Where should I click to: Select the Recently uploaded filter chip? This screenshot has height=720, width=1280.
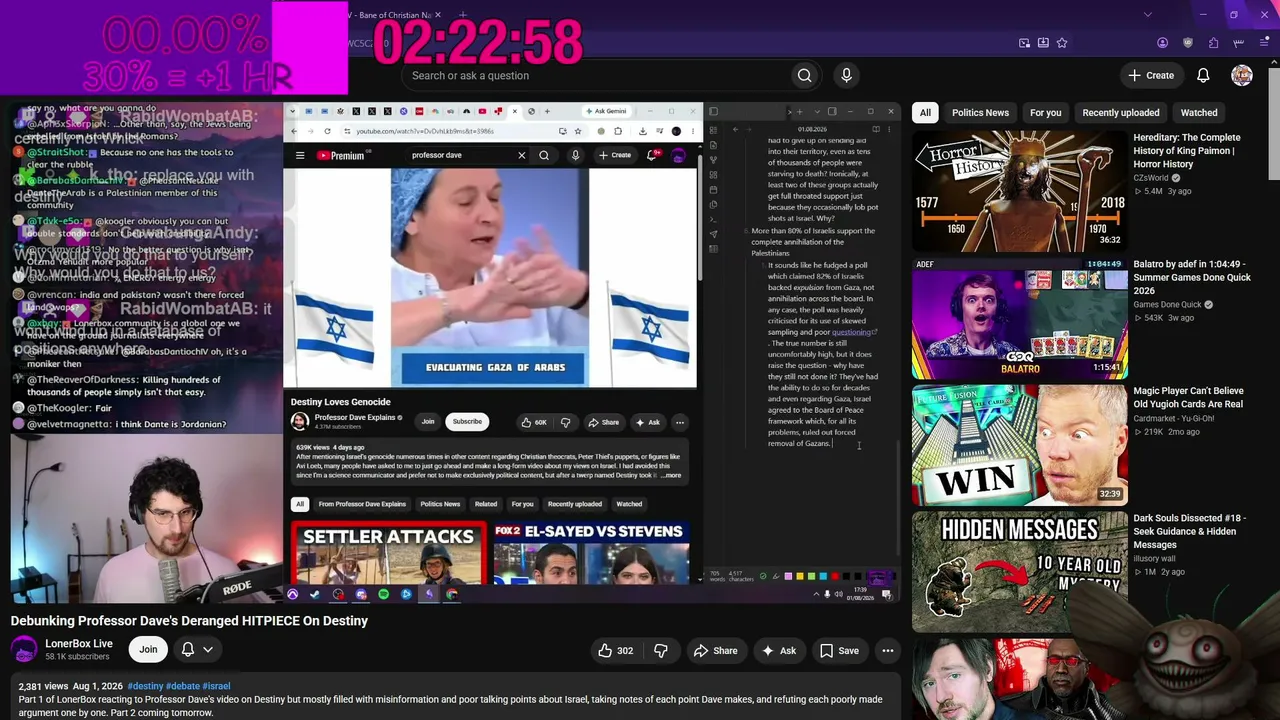[1120, 113]
